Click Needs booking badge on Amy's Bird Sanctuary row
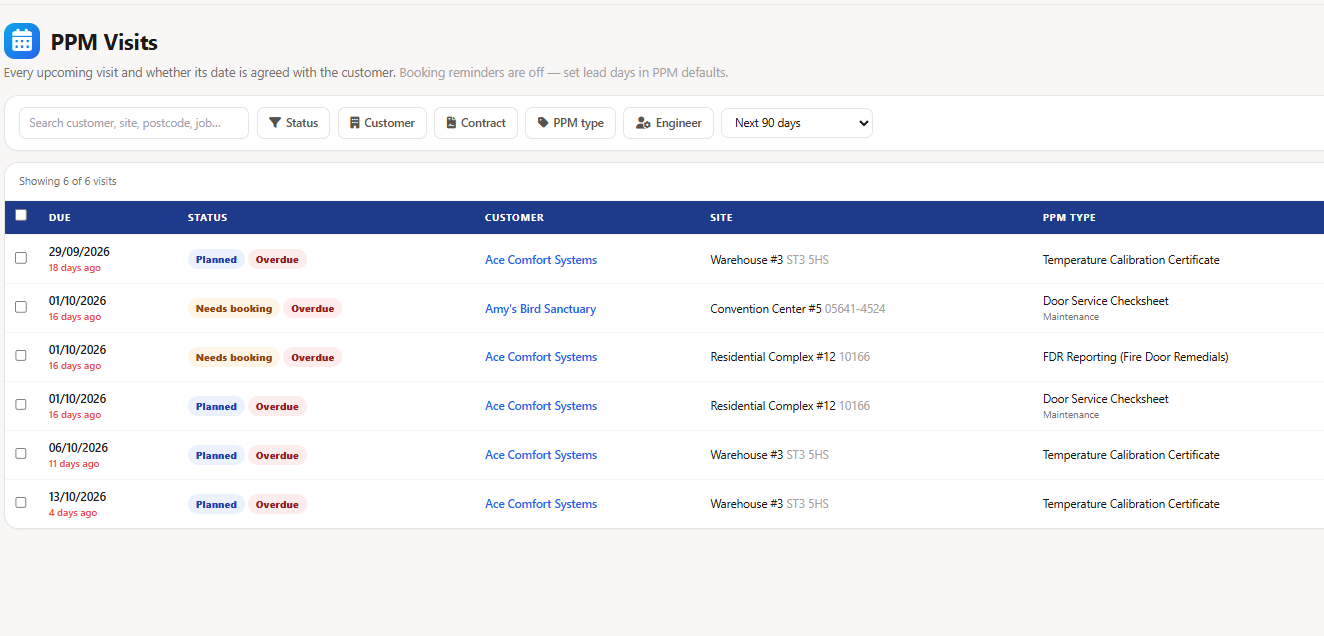Screen dimensions: 1324x636 tap(234, 309)
